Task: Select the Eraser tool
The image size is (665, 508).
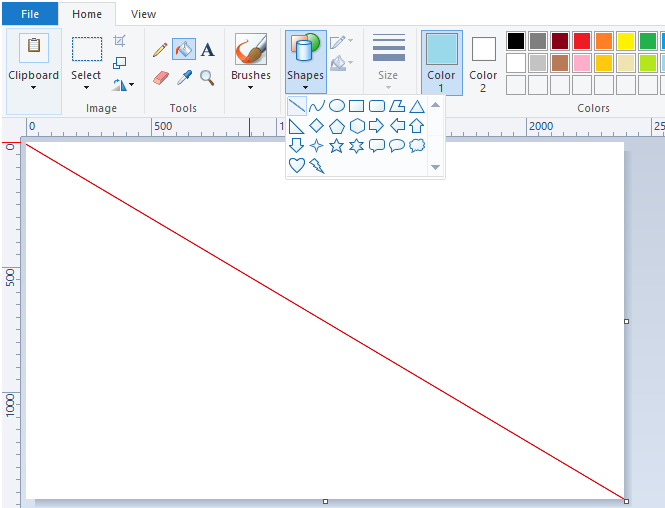Action: (161, 78)
